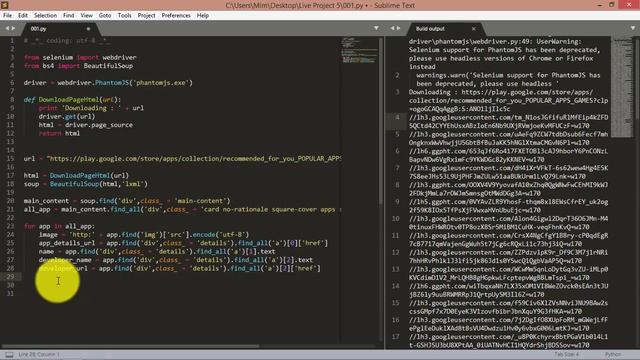The height and width of the screenshot is (360, 640).
Task: Click 'webdriver.PhantomJS' on line 6
Action: [x=93, y=82]
